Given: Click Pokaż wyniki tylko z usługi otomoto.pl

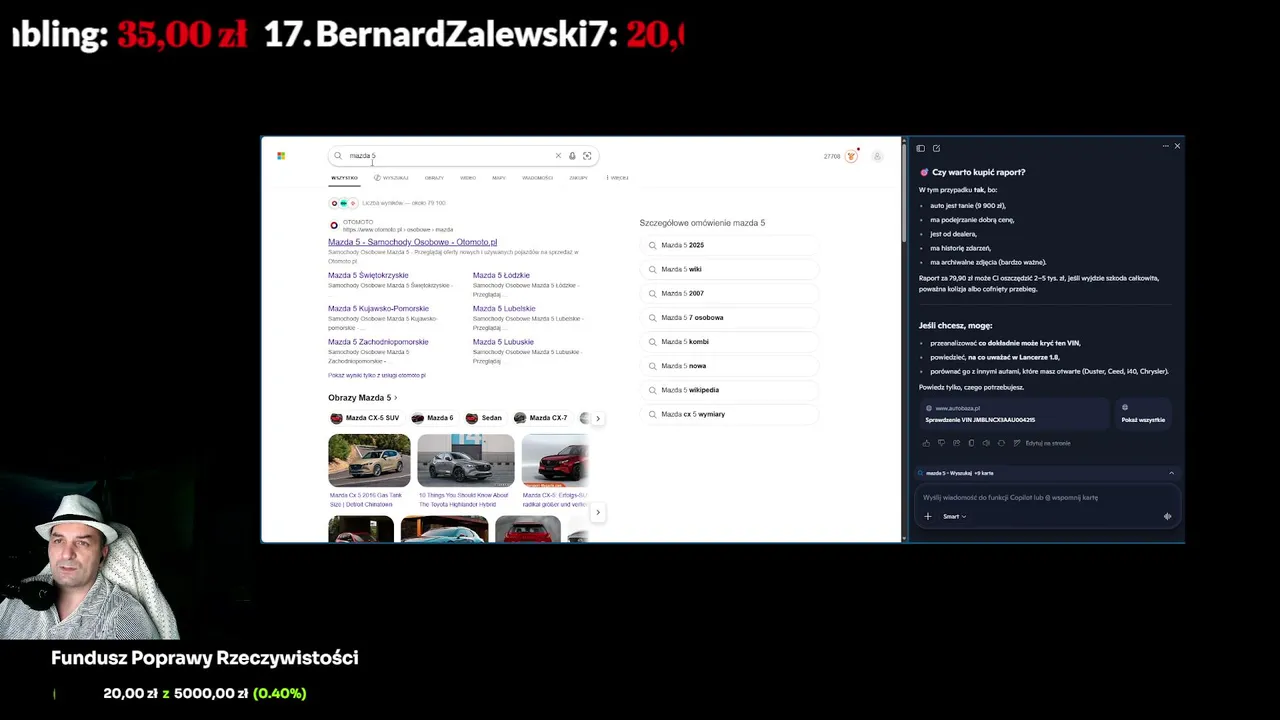Looking at the screenshot, I should pos(377,375).
